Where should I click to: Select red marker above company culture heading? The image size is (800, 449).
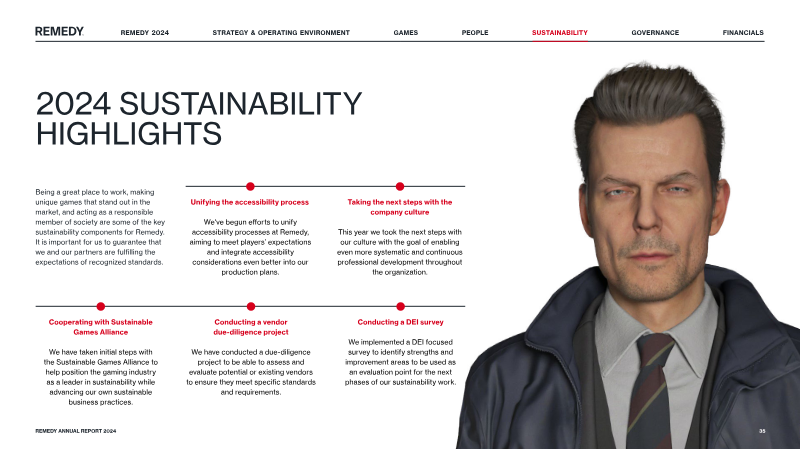[x=400, y=186]
